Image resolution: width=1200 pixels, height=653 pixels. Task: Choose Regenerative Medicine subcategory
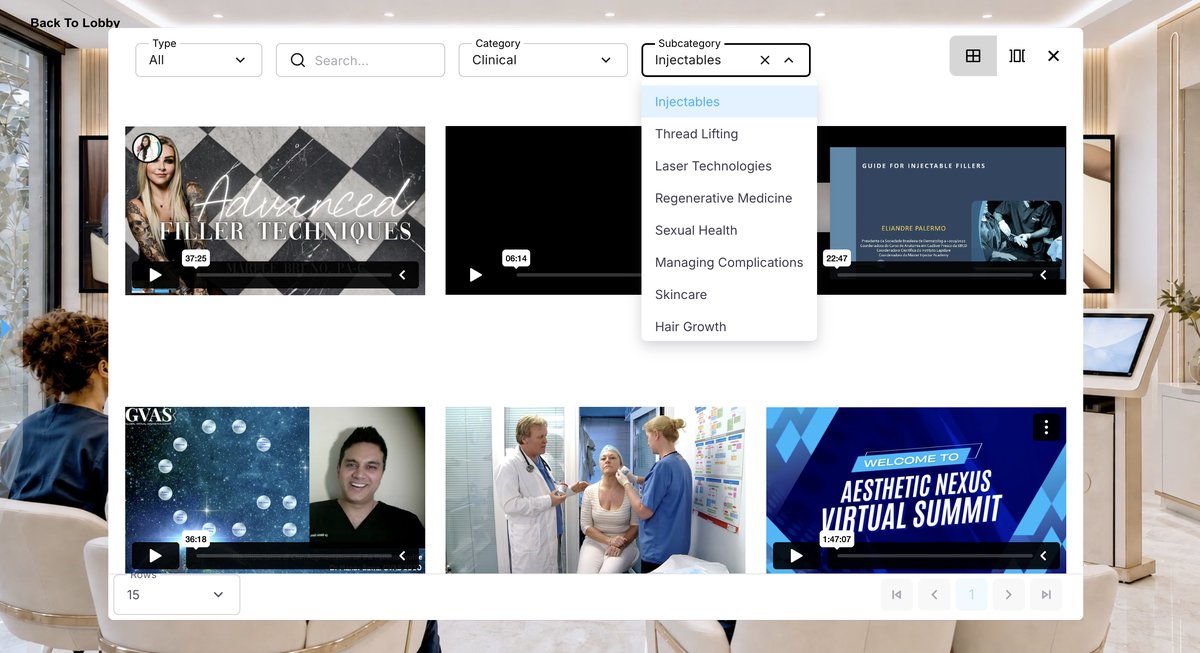(729, 198)
